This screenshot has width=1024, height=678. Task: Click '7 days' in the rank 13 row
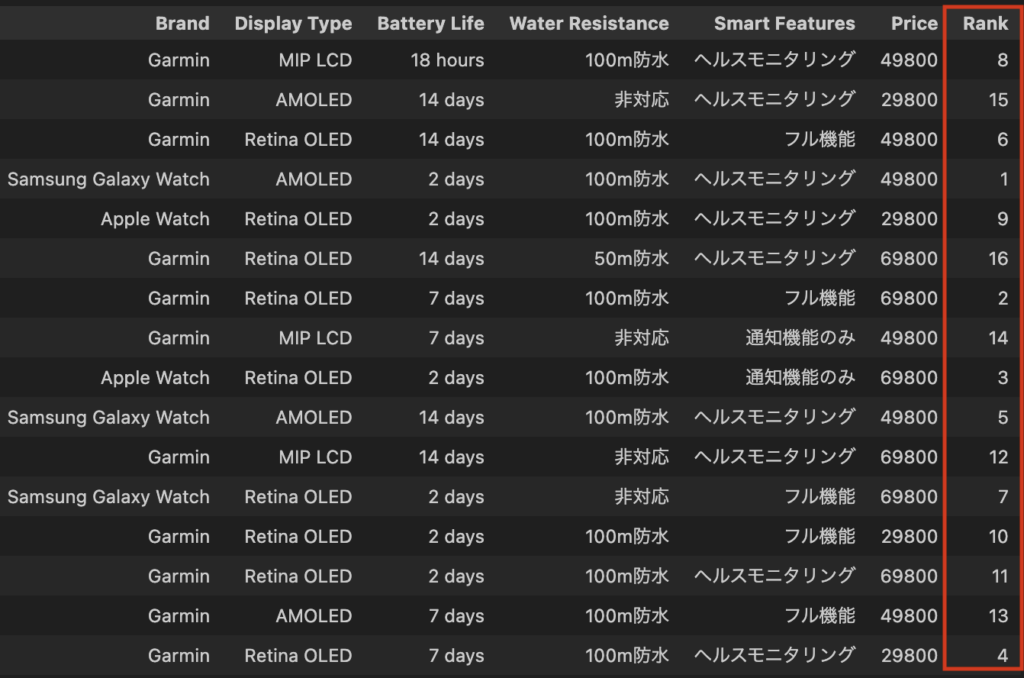point(456,616)
